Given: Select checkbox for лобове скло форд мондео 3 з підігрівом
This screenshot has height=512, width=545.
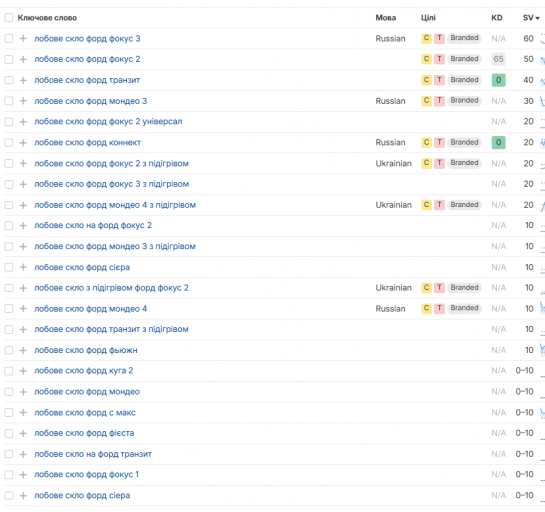Looking at the screenshot, I should pyautogui.click(x=9, y=246).
